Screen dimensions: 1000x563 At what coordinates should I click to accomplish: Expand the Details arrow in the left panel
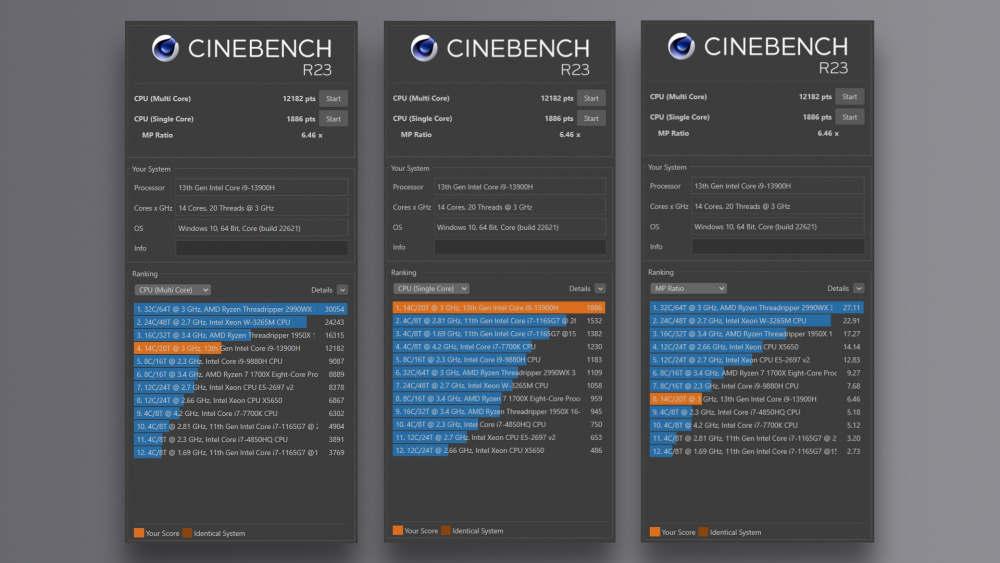click(x=343, y=290)
